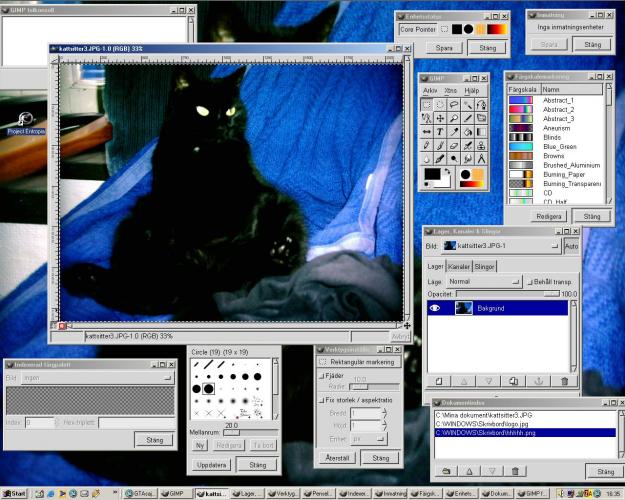Click the black foreground color swatch
Viewport: 625px width, 500px height.
tap(433, 174)
